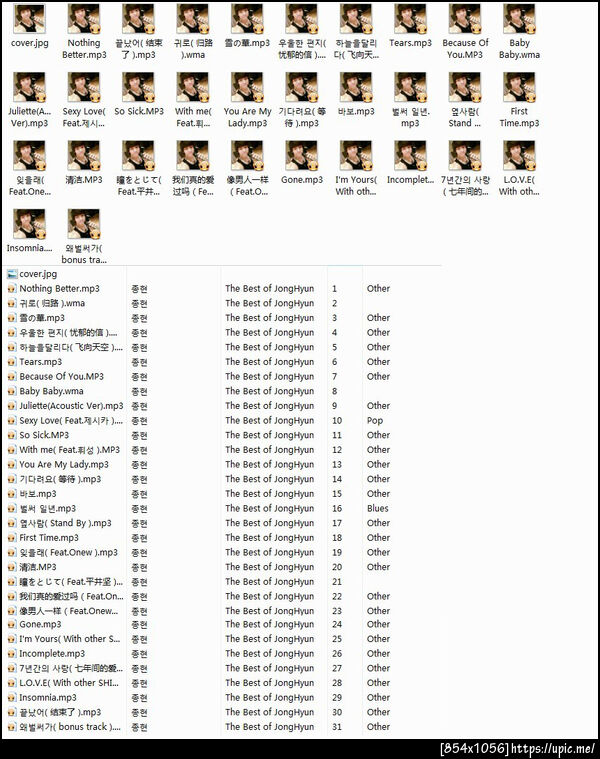Select the With me( Feat. ).MP3 list row
Screen dimensions: 600x759
pos(69,450)
